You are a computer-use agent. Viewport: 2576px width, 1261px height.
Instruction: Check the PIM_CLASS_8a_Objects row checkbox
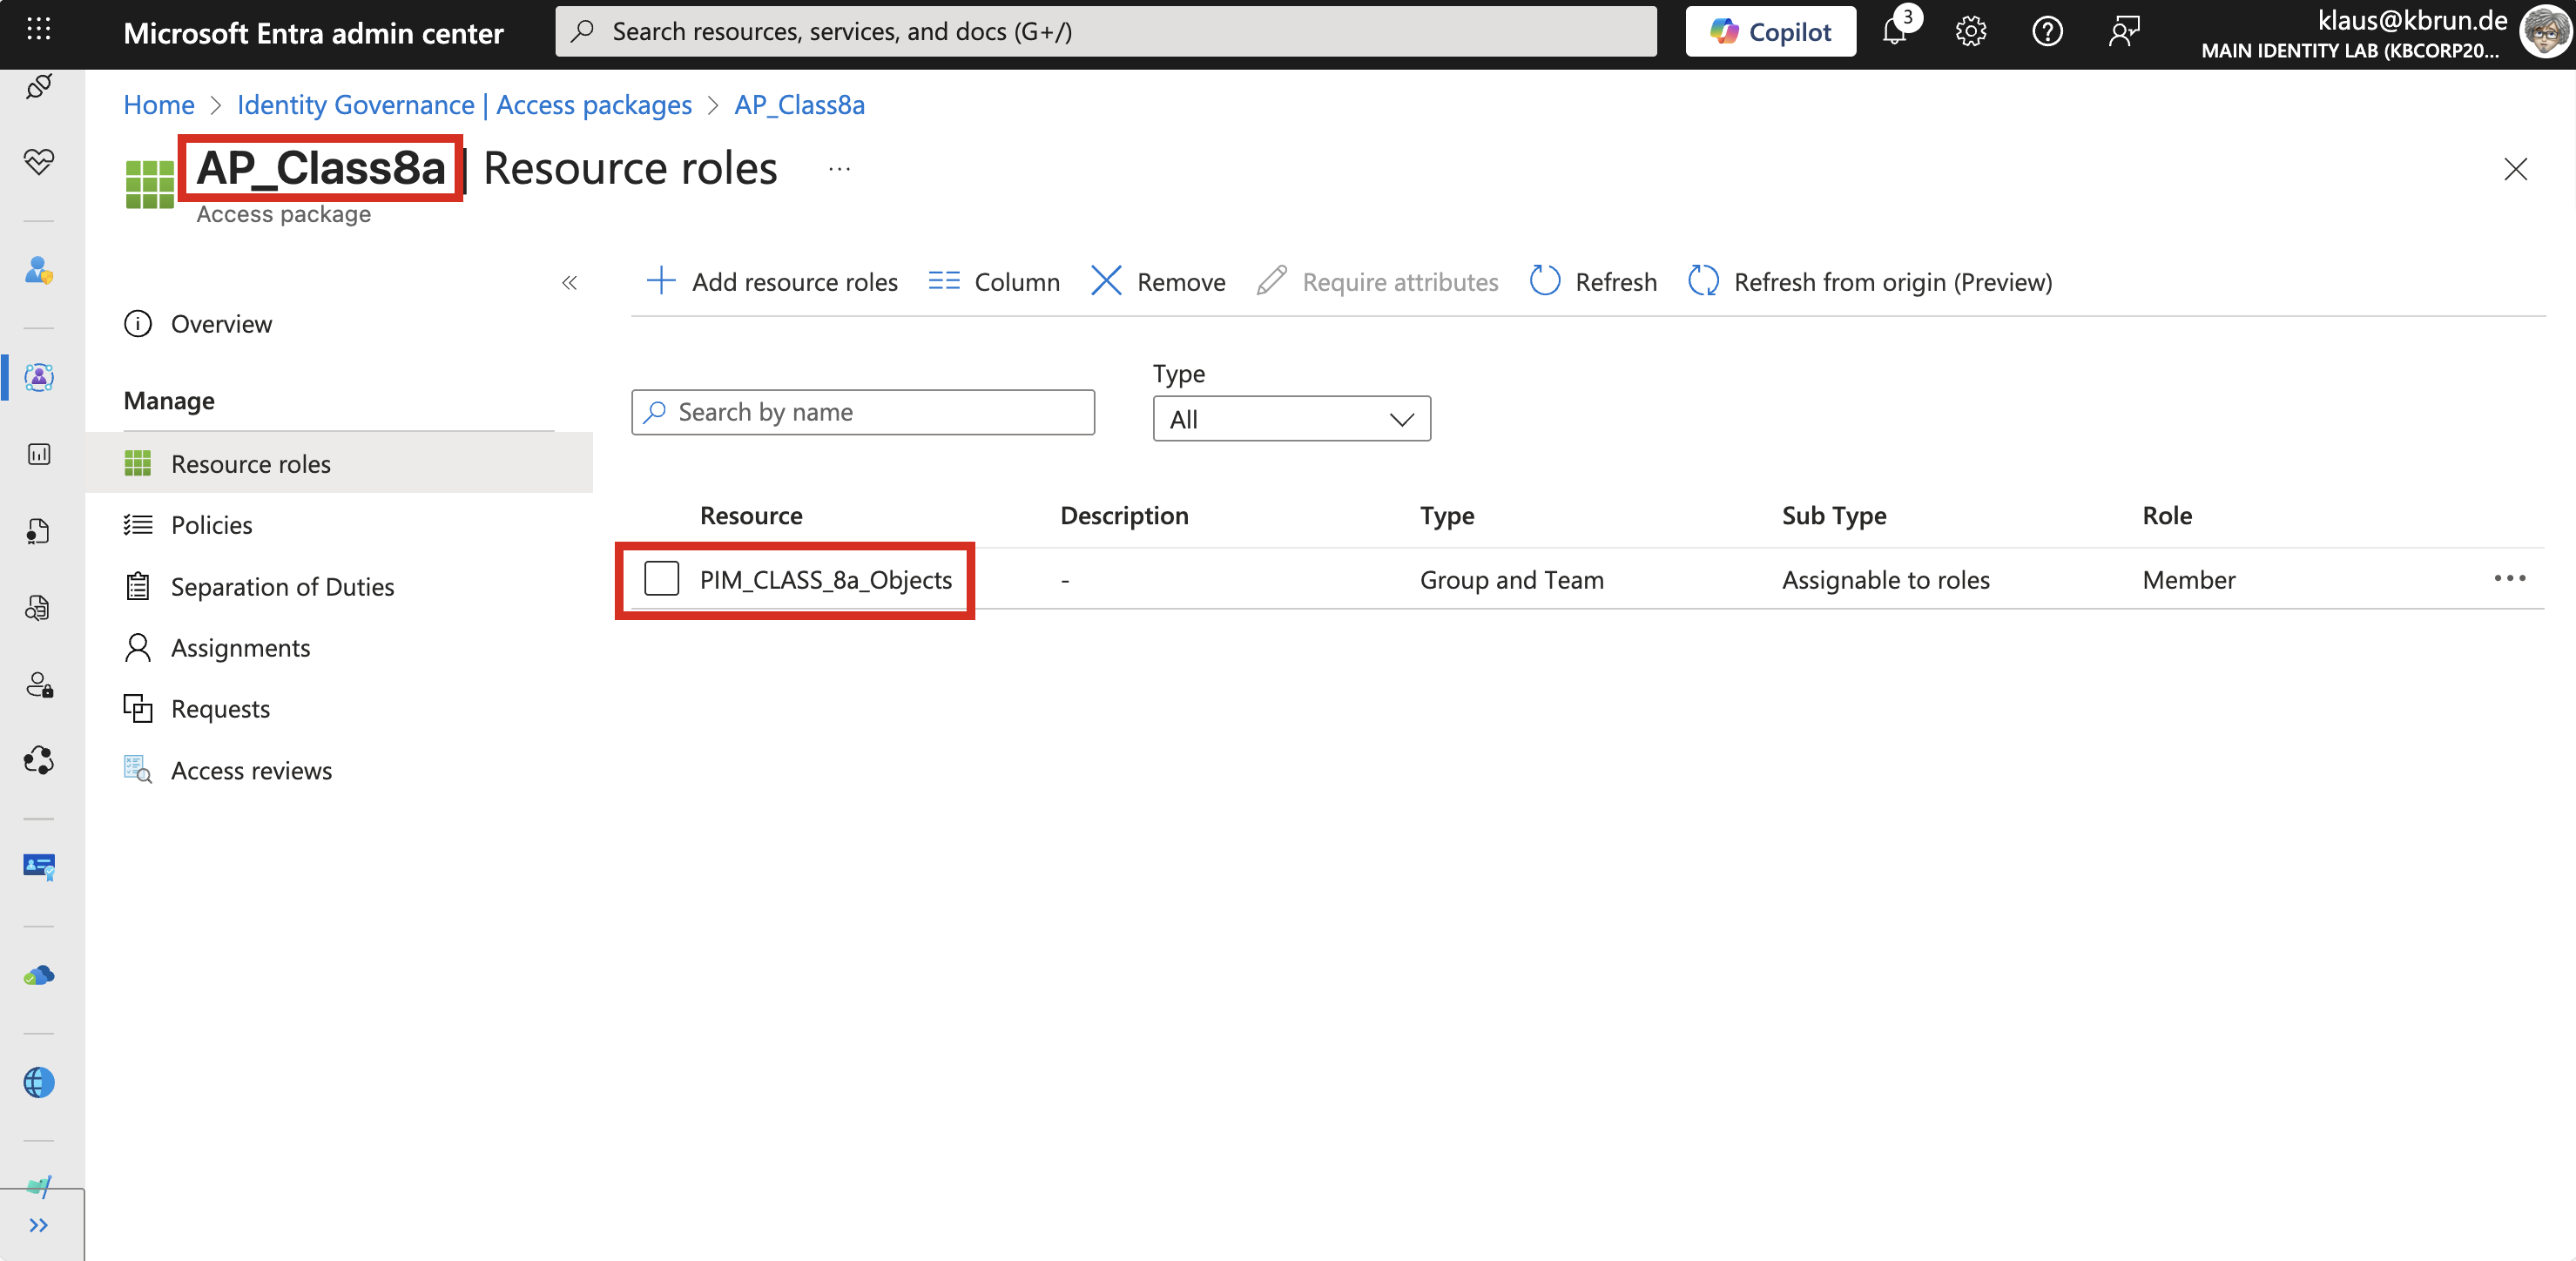pyautogui.click(x=661, y=579)
